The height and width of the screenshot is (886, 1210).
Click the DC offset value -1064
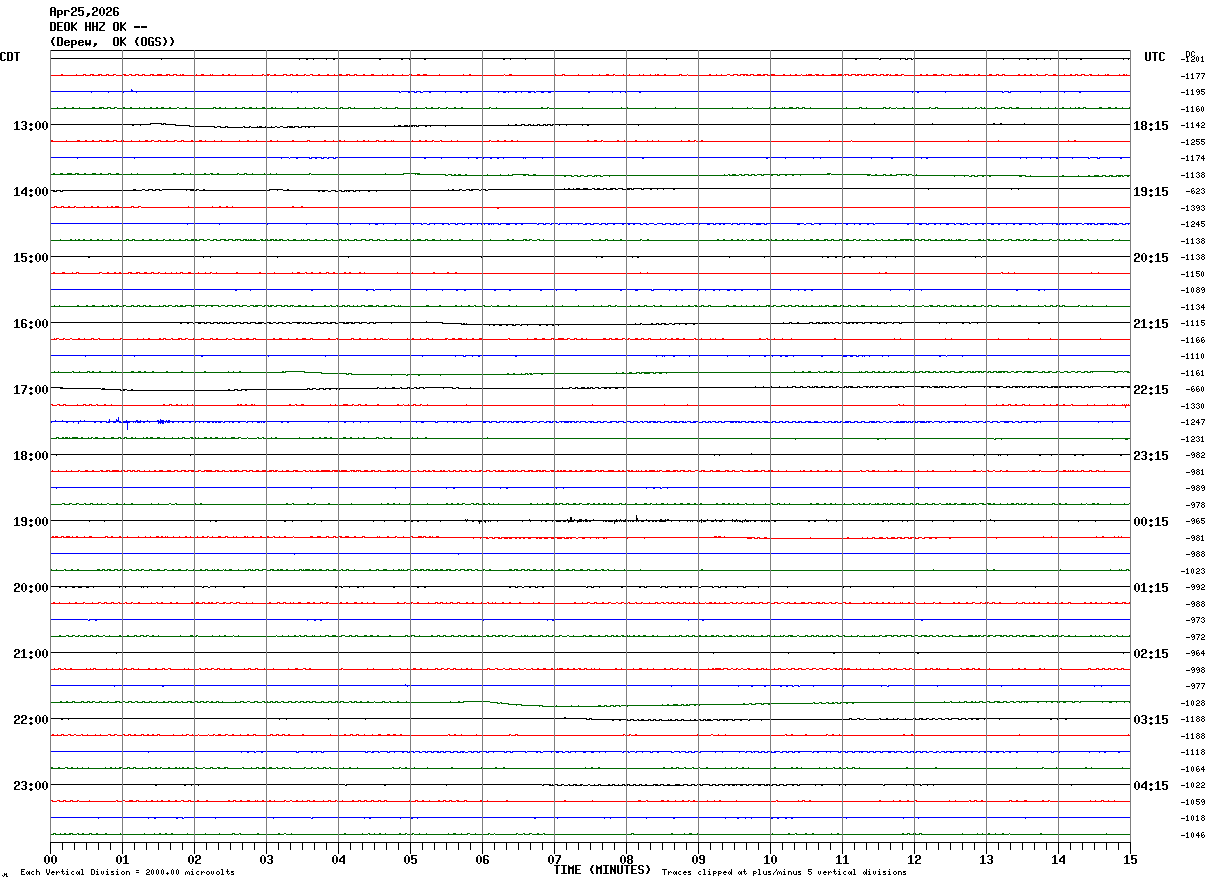coord(1194,769)
